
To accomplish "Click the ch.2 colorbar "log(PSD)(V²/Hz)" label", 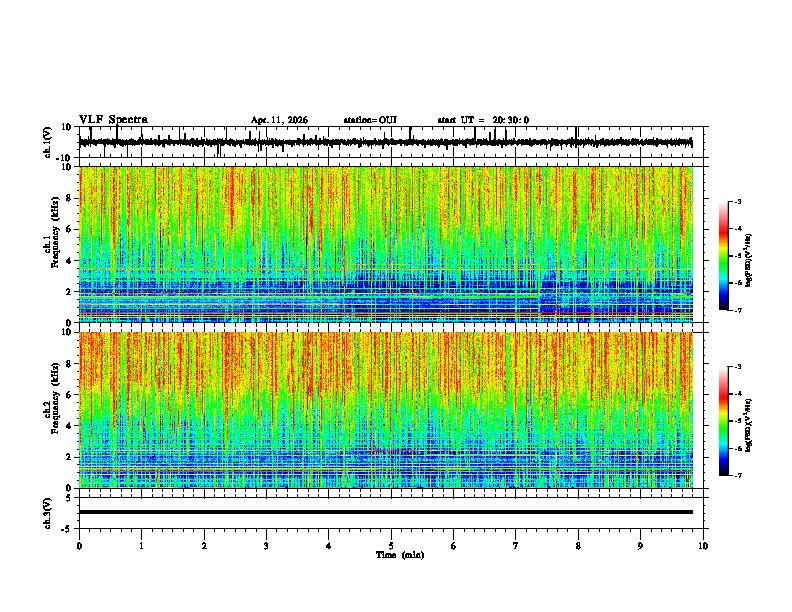I will point(749,425).
